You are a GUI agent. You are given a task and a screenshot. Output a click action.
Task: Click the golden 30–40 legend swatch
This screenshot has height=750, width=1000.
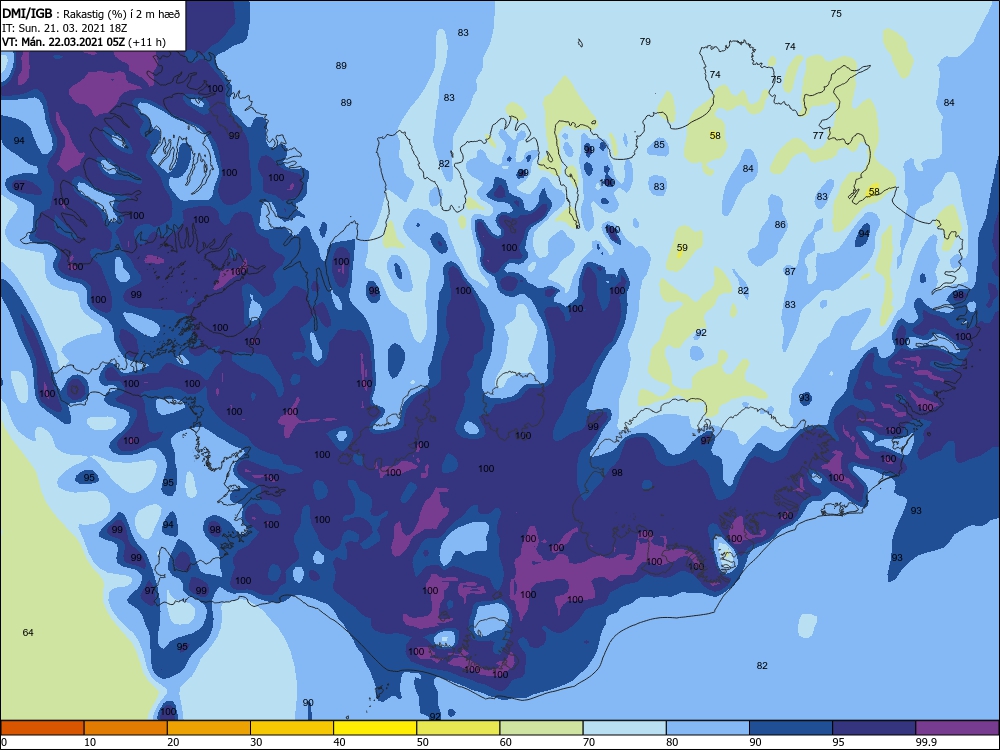click(x=292, y=728)
